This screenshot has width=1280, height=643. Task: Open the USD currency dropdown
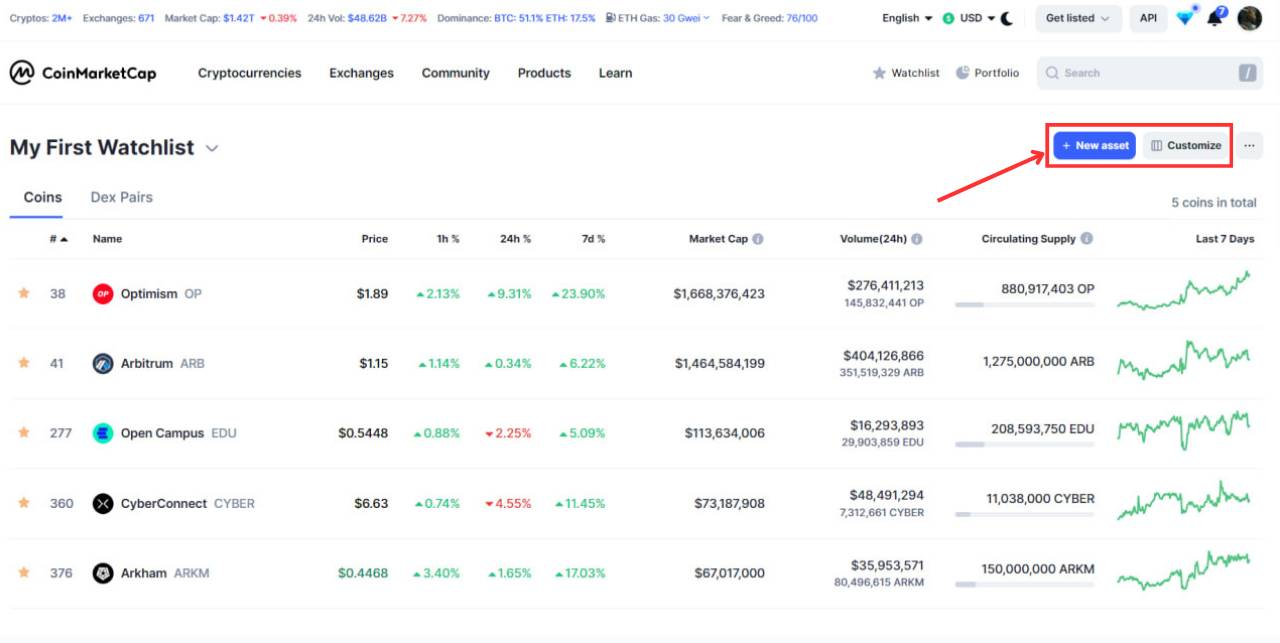pos(977,18)
